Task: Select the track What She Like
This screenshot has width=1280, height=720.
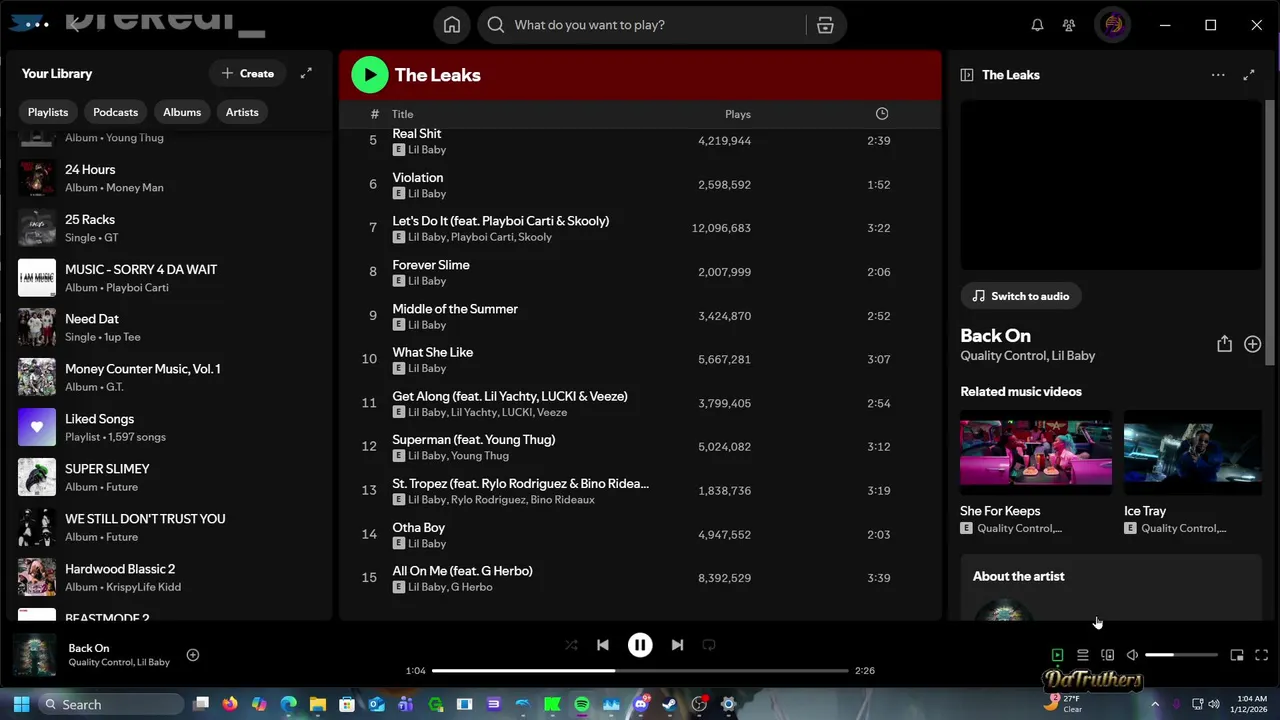Action: point(432,352)
